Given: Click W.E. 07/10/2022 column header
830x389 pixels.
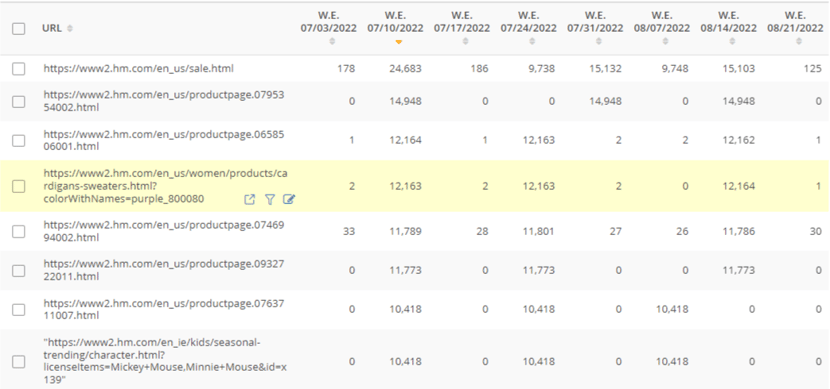Looking at the screenshot, I should click(x=395, y=23).
